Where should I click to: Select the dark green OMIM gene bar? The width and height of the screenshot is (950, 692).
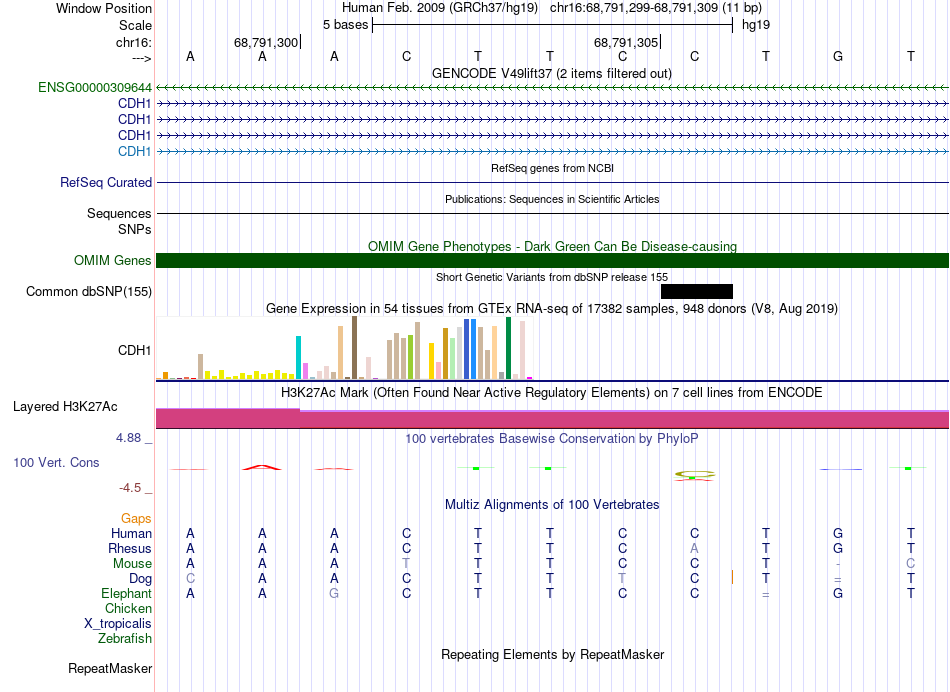click(553, 261)
